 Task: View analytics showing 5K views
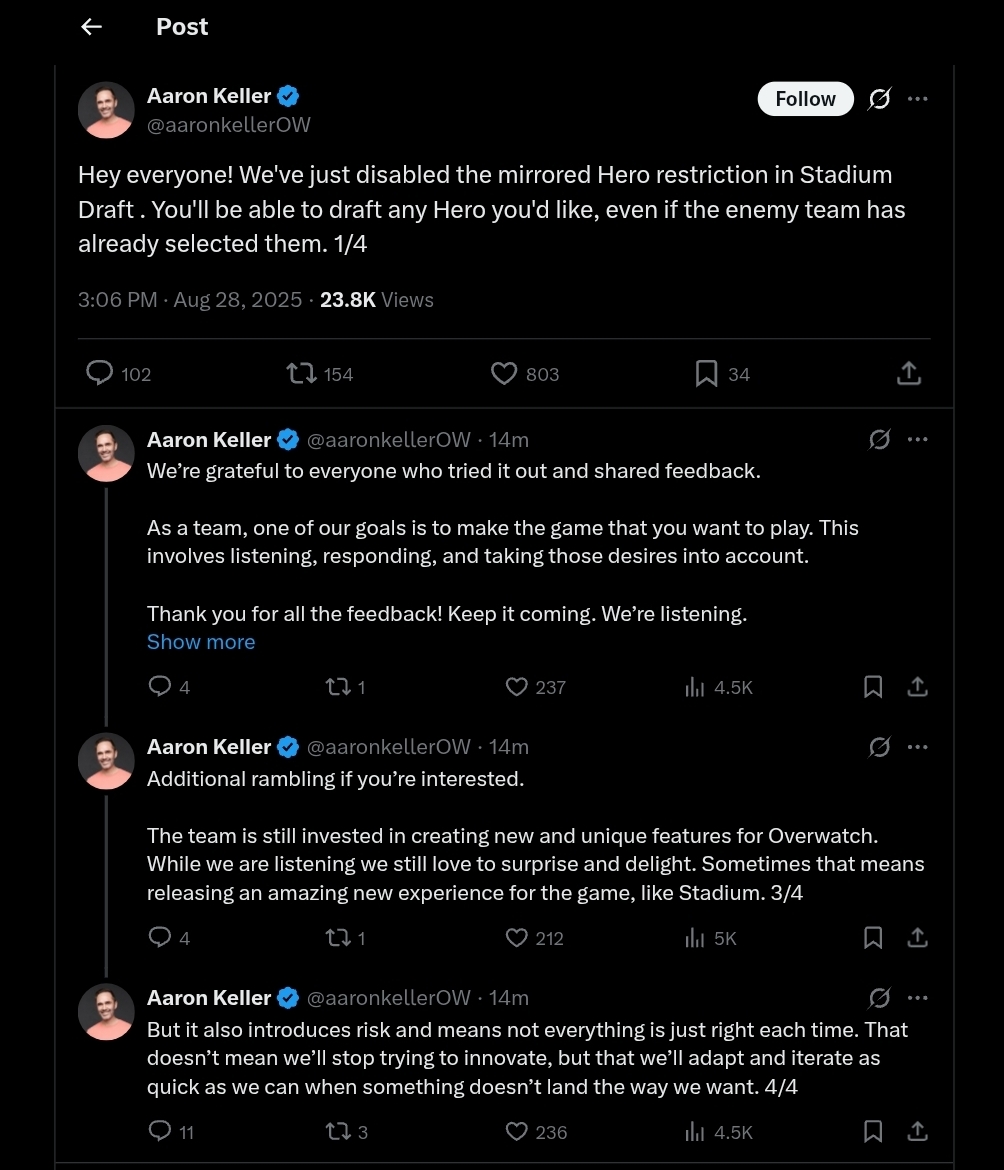click(x=710, y=938)
